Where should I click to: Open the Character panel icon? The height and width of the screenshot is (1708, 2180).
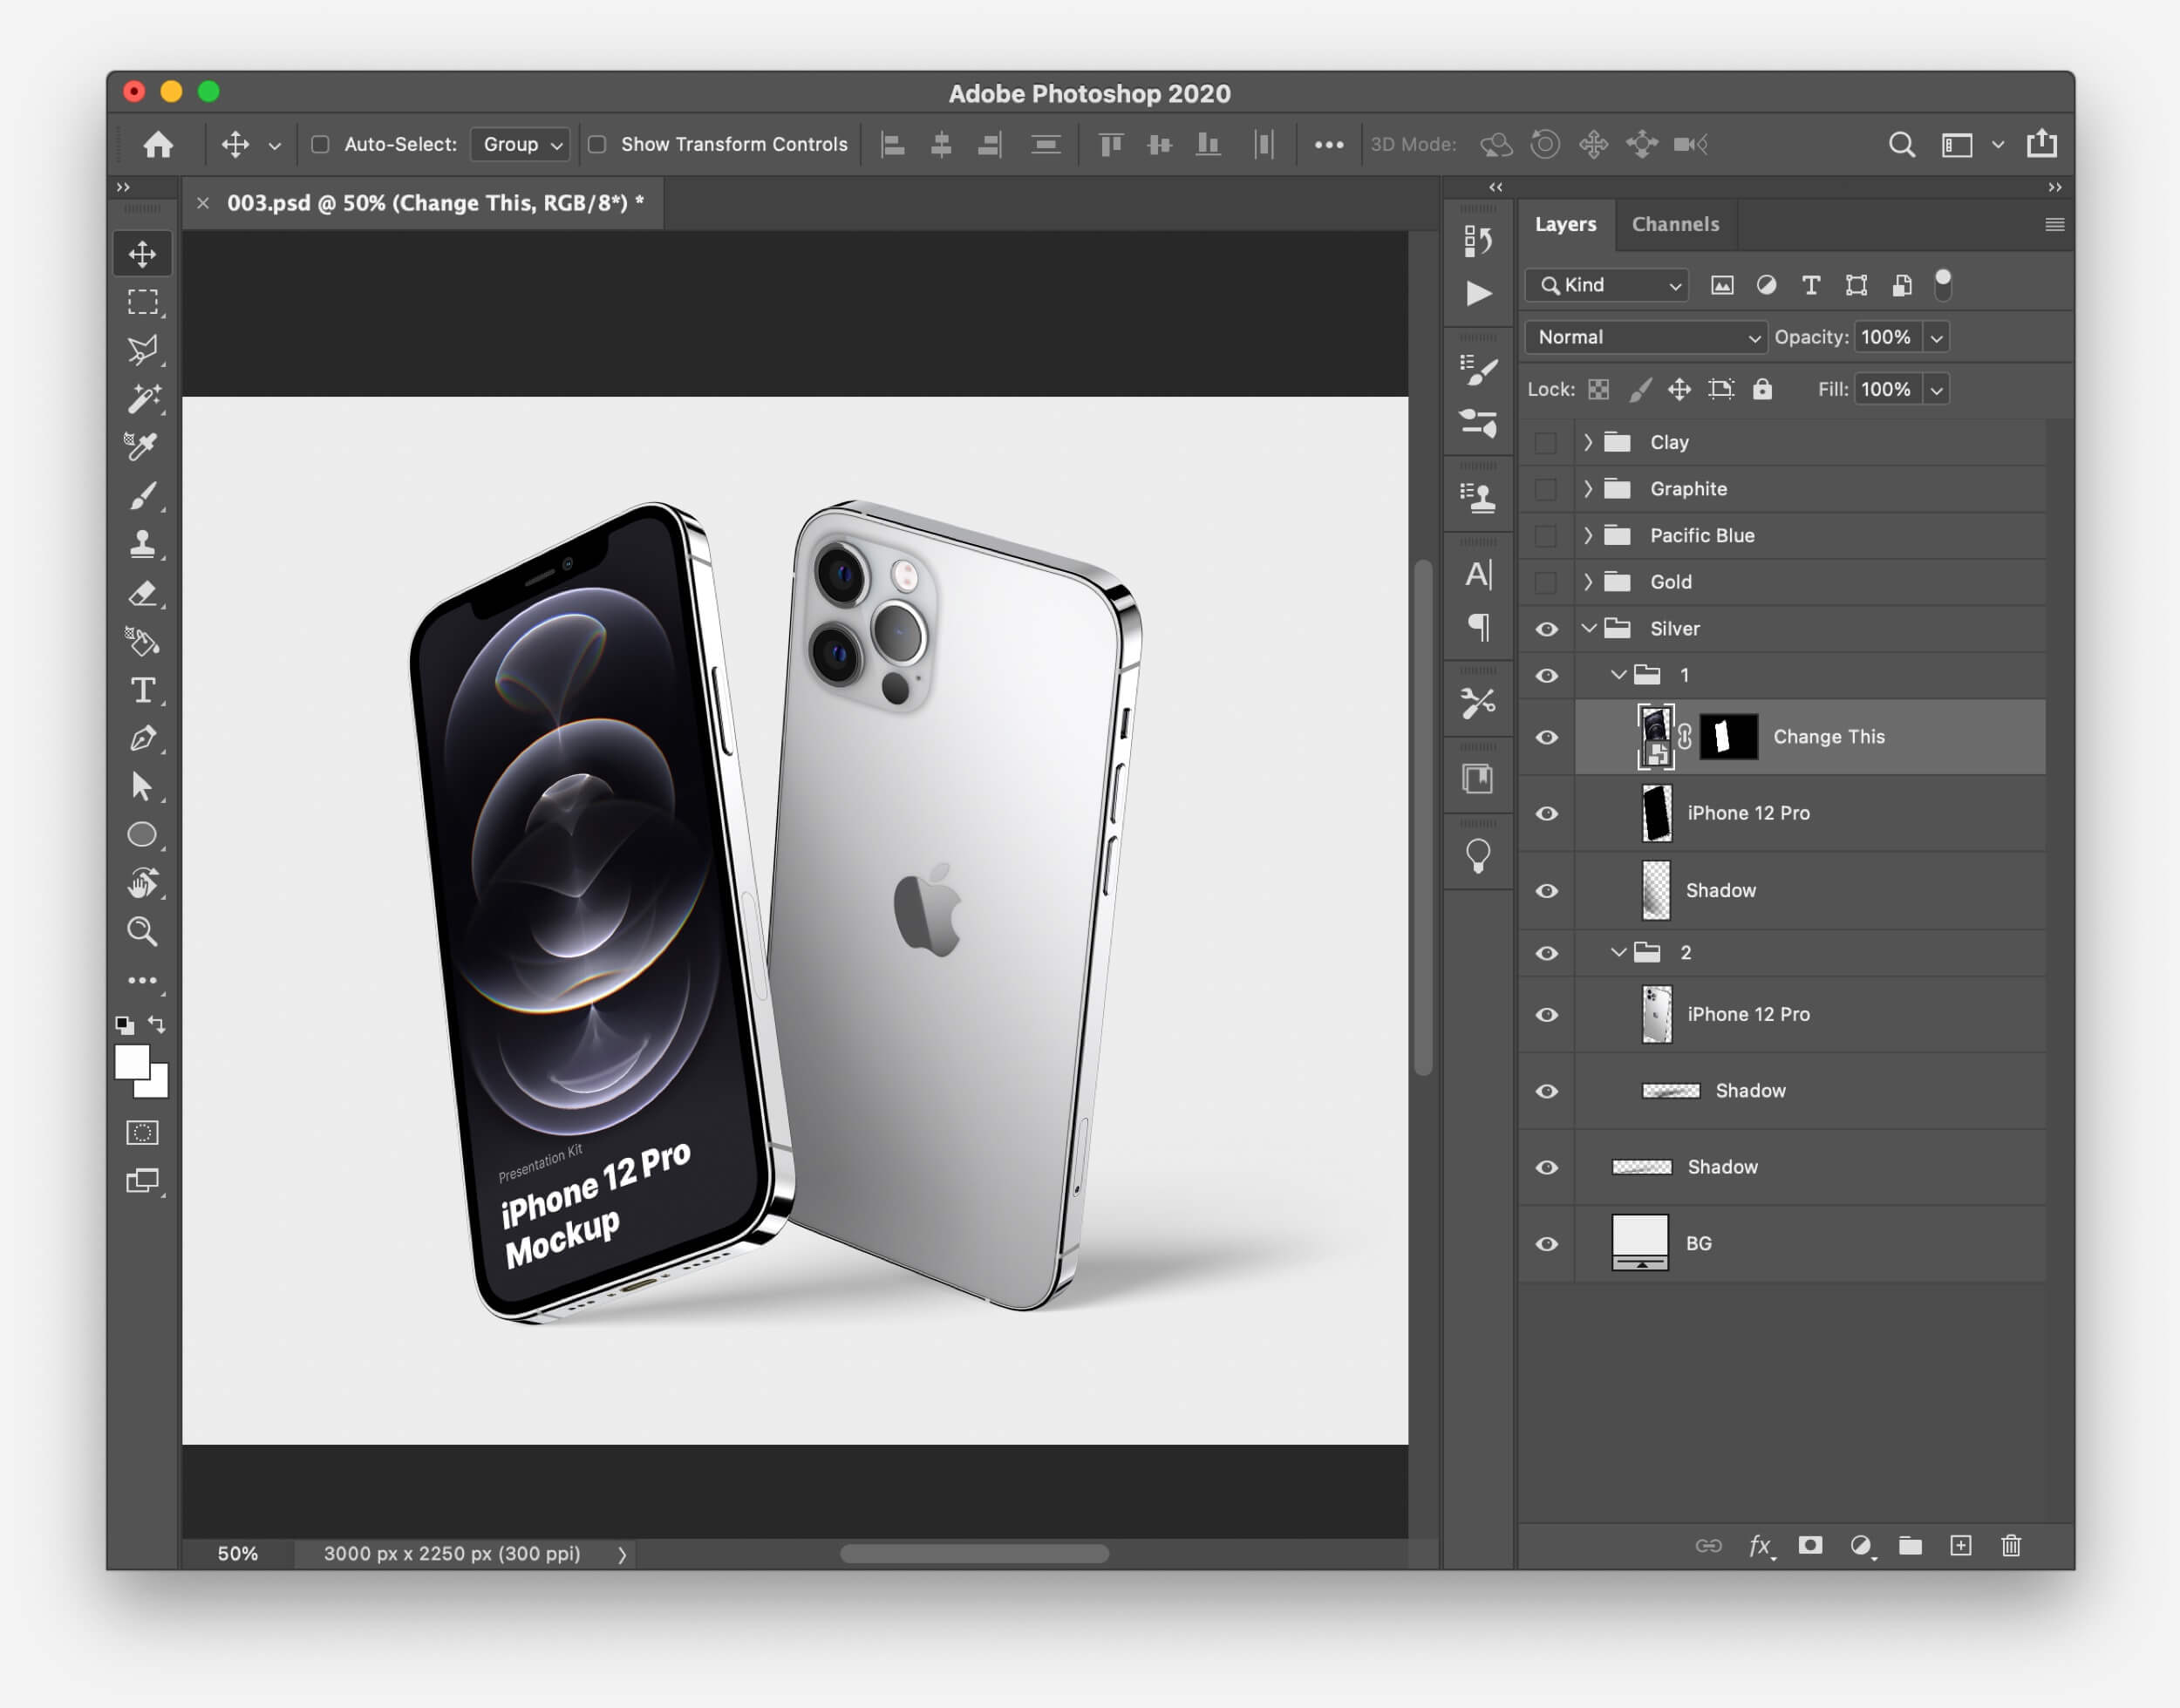click(1478, 574)
